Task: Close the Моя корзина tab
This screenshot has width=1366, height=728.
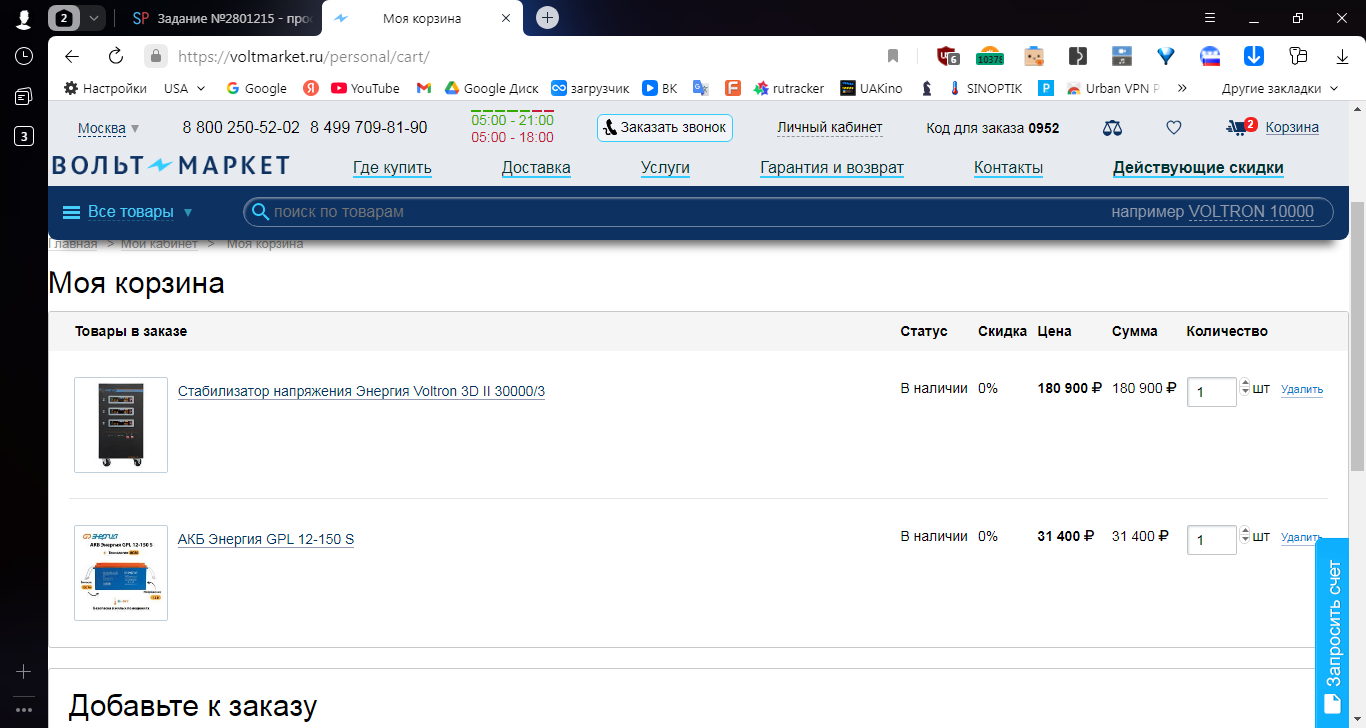Action: coord(506,18)
